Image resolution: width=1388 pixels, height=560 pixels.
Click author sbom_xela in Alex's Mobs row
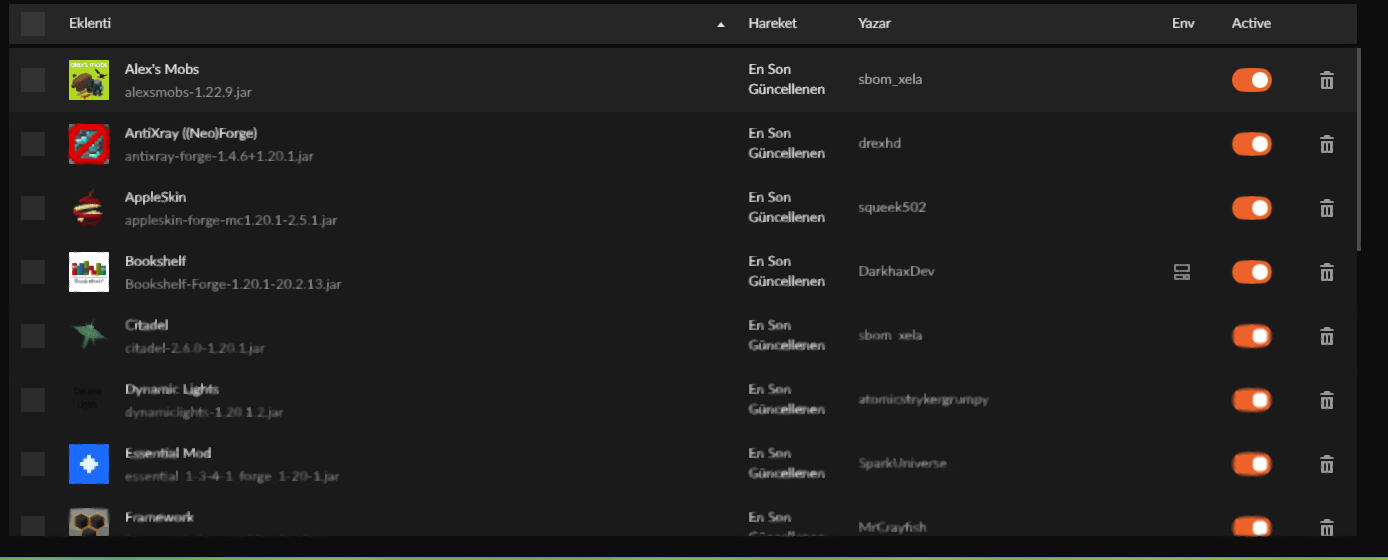890,79
